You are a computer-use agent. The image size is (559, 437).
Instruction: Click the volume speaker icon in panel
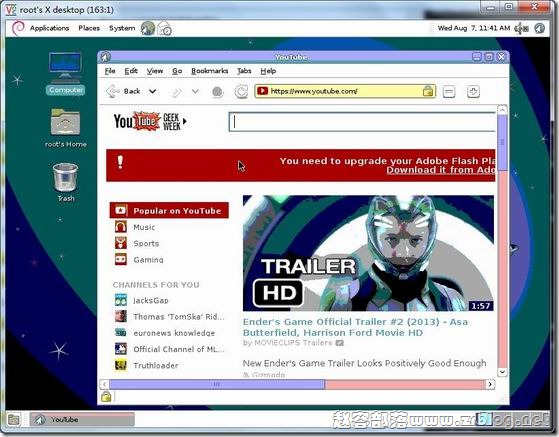pos(521,29)
